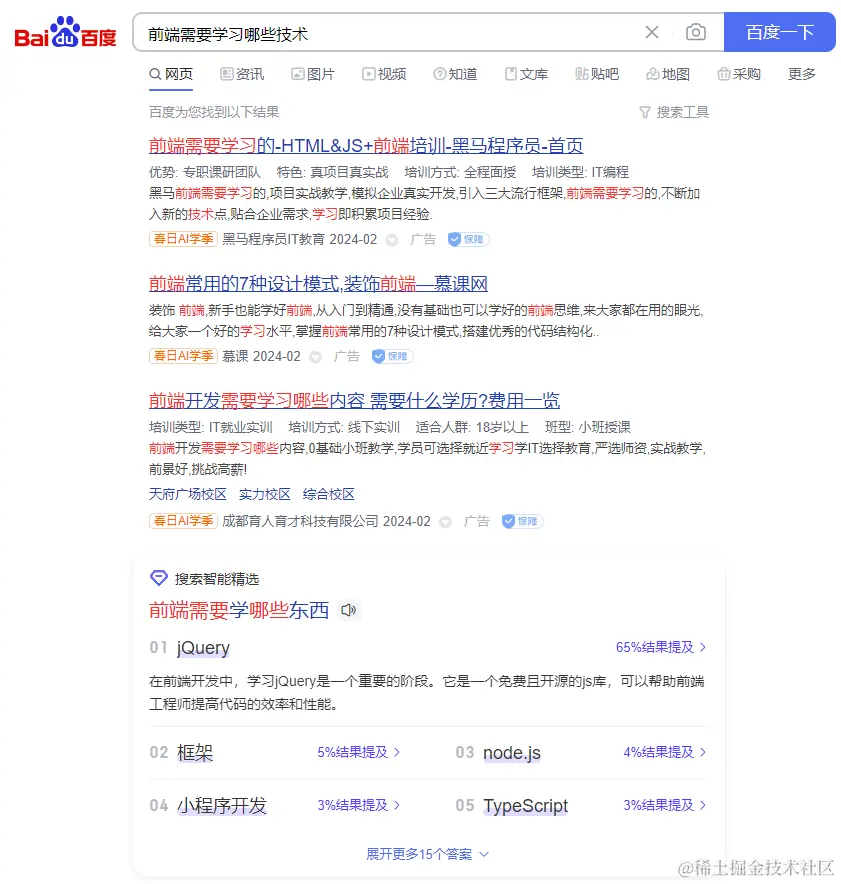Open the 知道 tab

click(455, 74)
